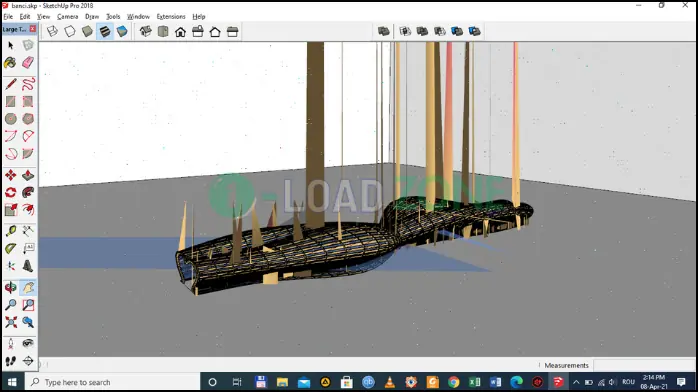Set camera to Left view
Viewport: 698px width, 392px height.
pos(232,31)
